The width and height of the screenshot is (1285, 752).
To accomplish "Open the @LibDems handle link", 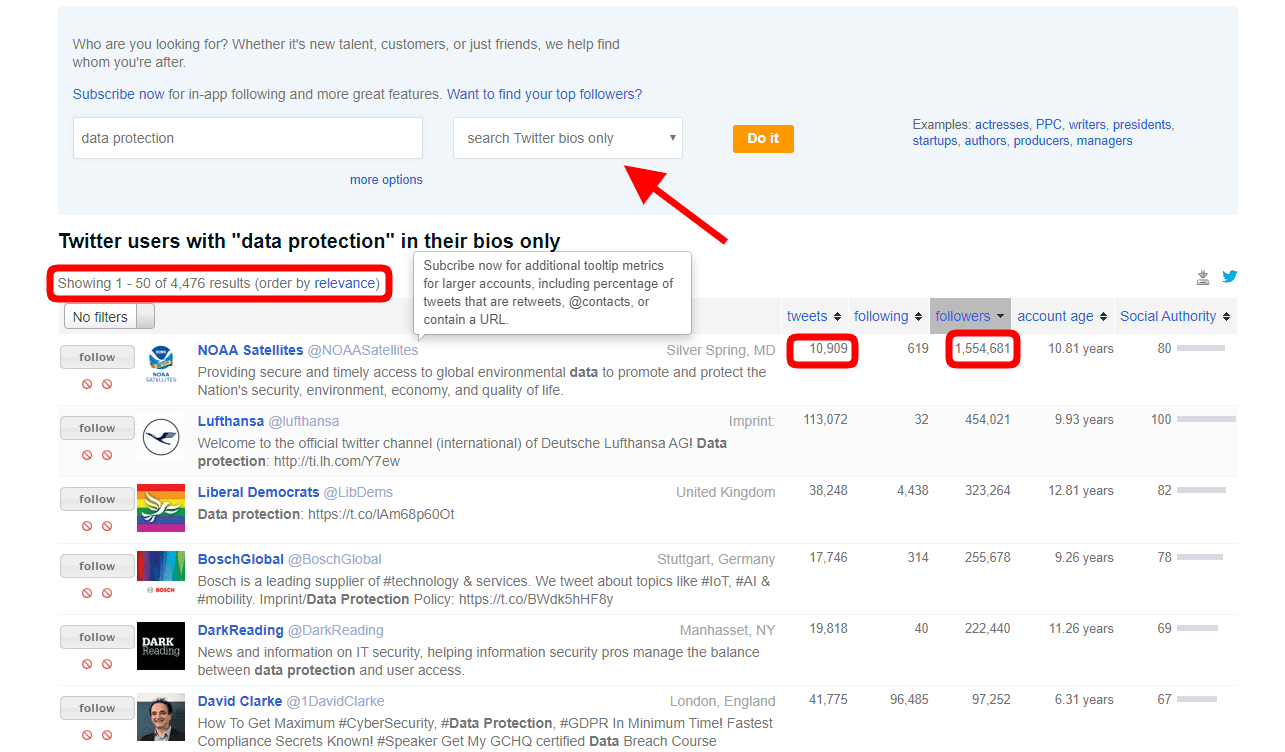I will (x=358, y=492).
